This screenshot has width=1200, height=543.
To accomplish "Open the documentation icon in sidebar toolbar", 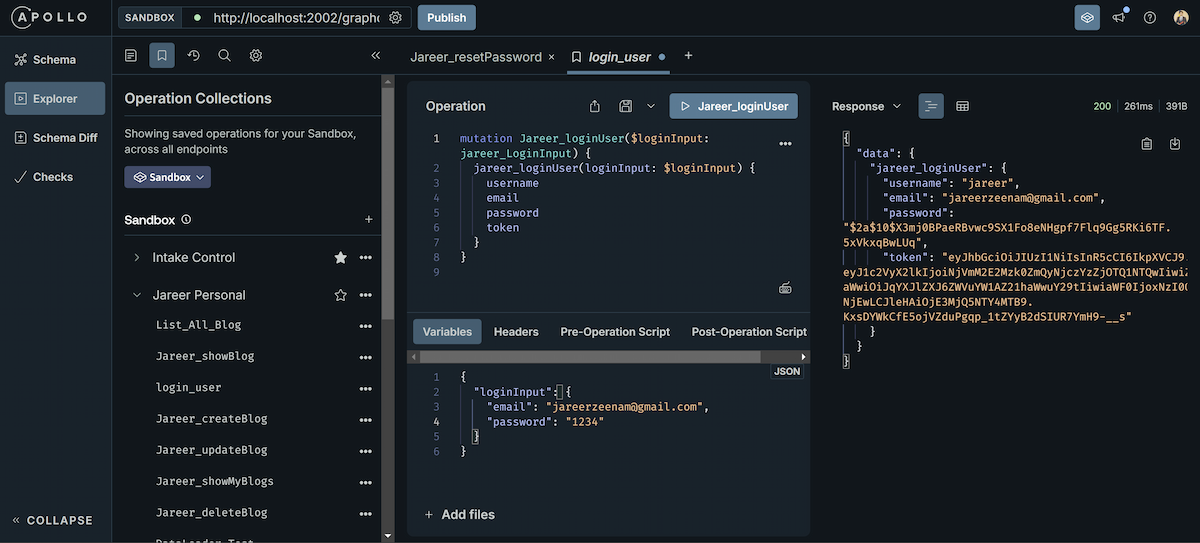I will click(x=131, y=56).
